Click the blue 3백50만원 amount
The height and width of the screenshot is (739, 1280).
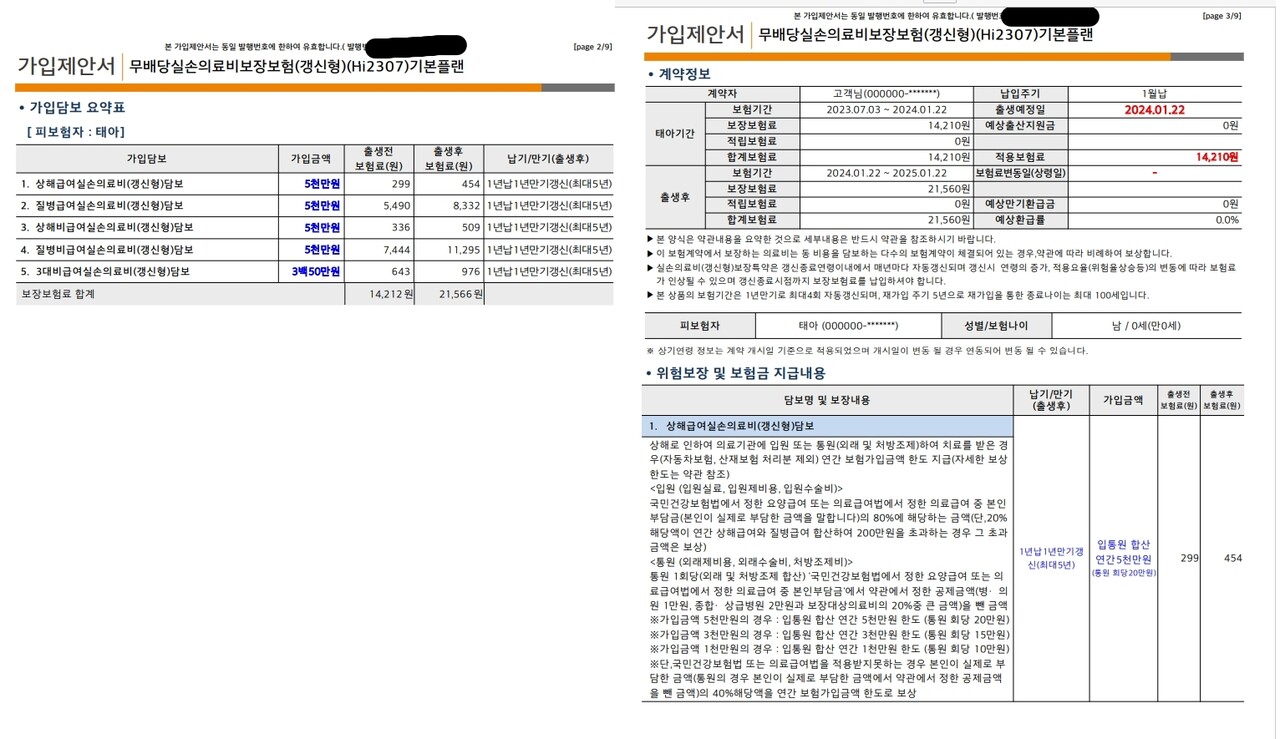tap(315, 271)
